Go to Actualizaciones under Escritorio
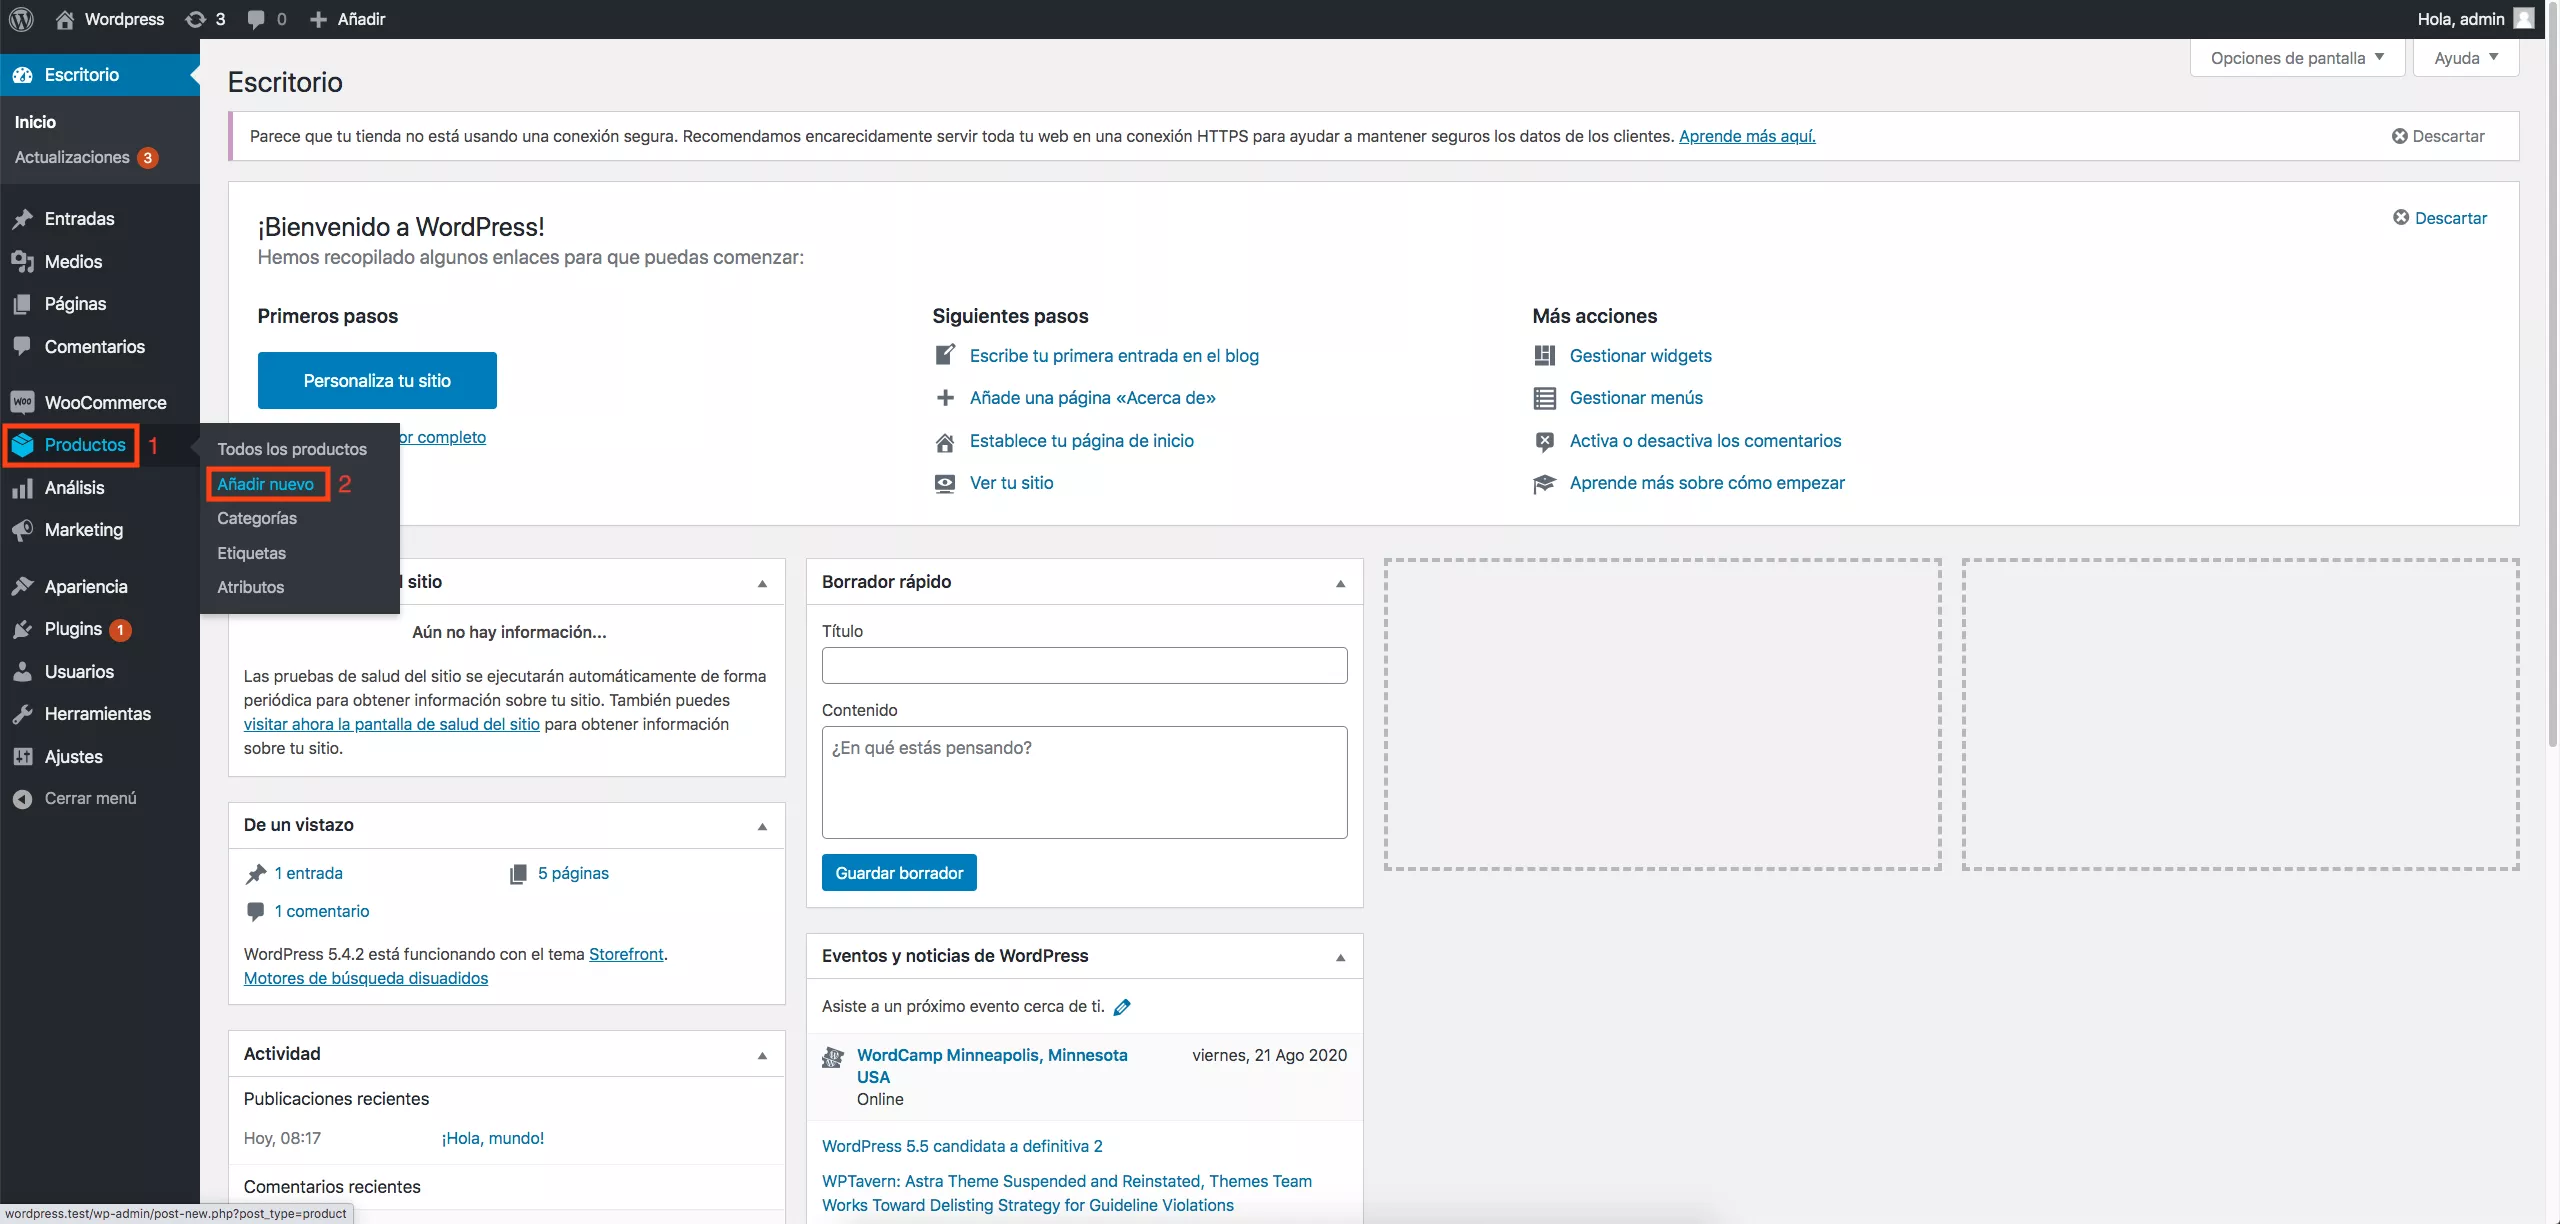 86,157
